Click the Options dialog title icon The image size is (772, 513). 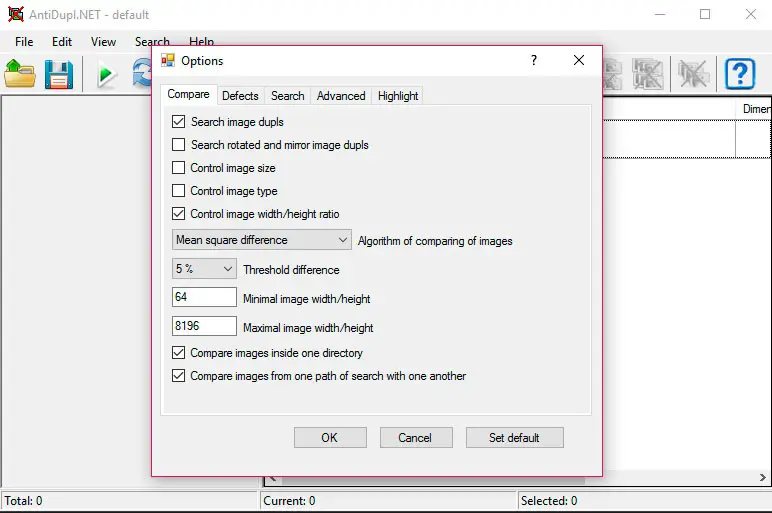[x=168, y=61]
